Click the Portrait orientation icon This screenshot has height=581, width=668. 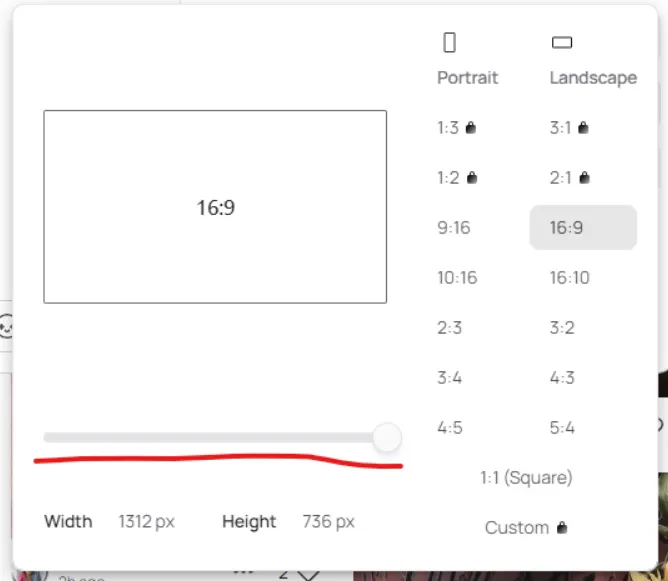click(x=450, y=42)
